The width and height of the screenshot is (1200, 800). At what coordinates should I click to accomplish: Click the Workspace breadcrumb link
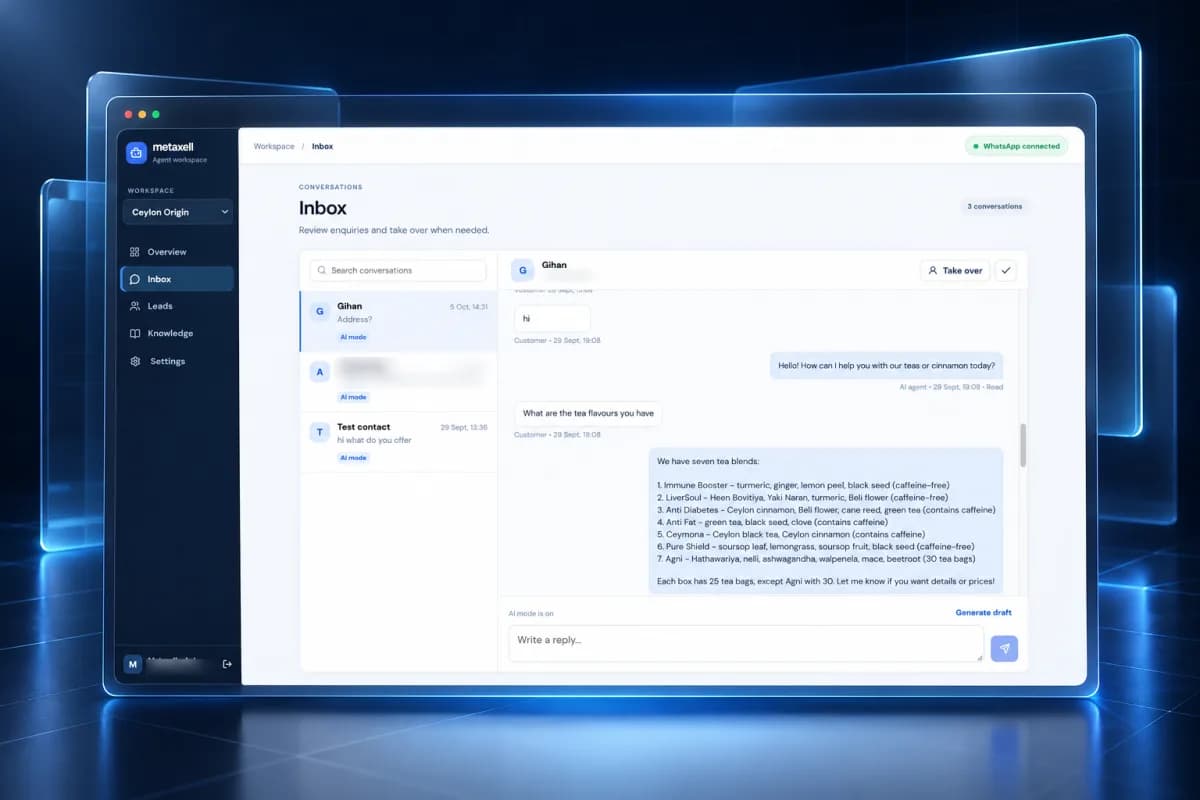tap(274, 146)
